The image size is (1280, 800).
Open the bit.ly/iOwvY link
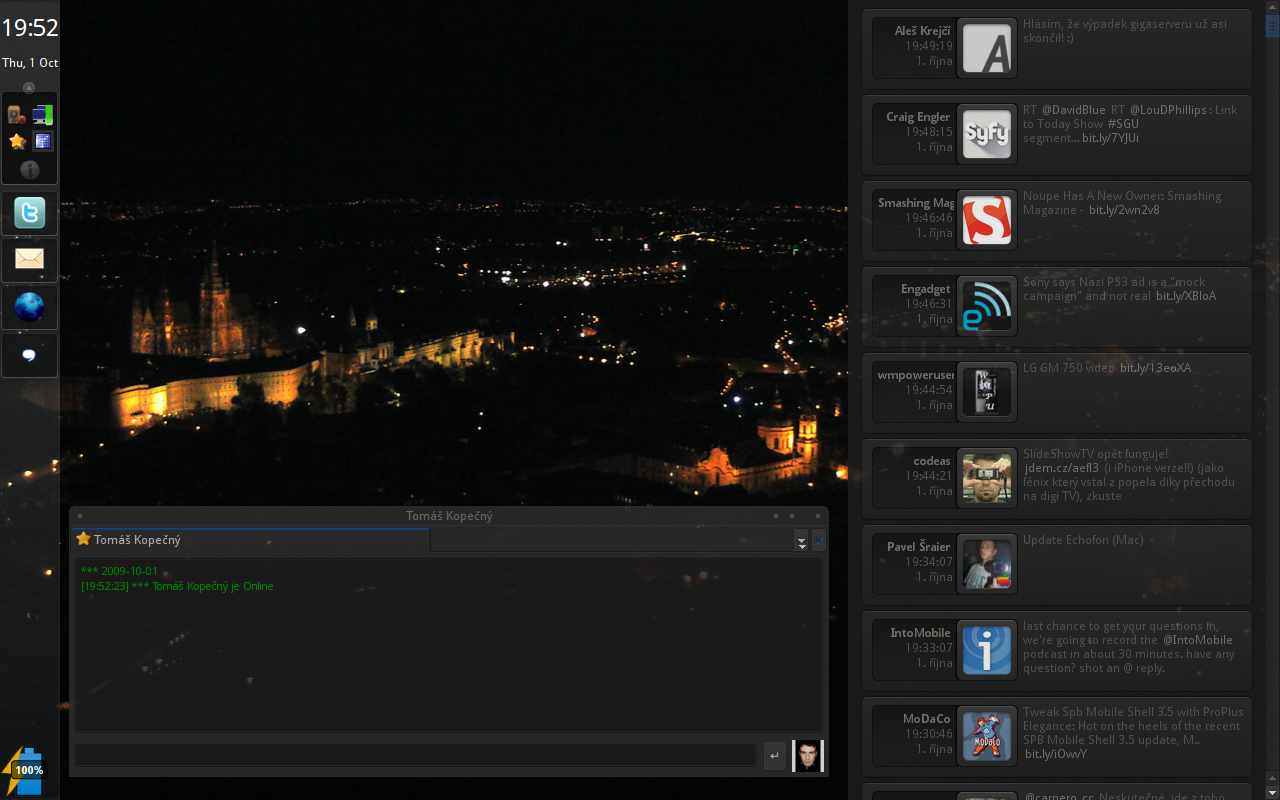(1056, 754)
